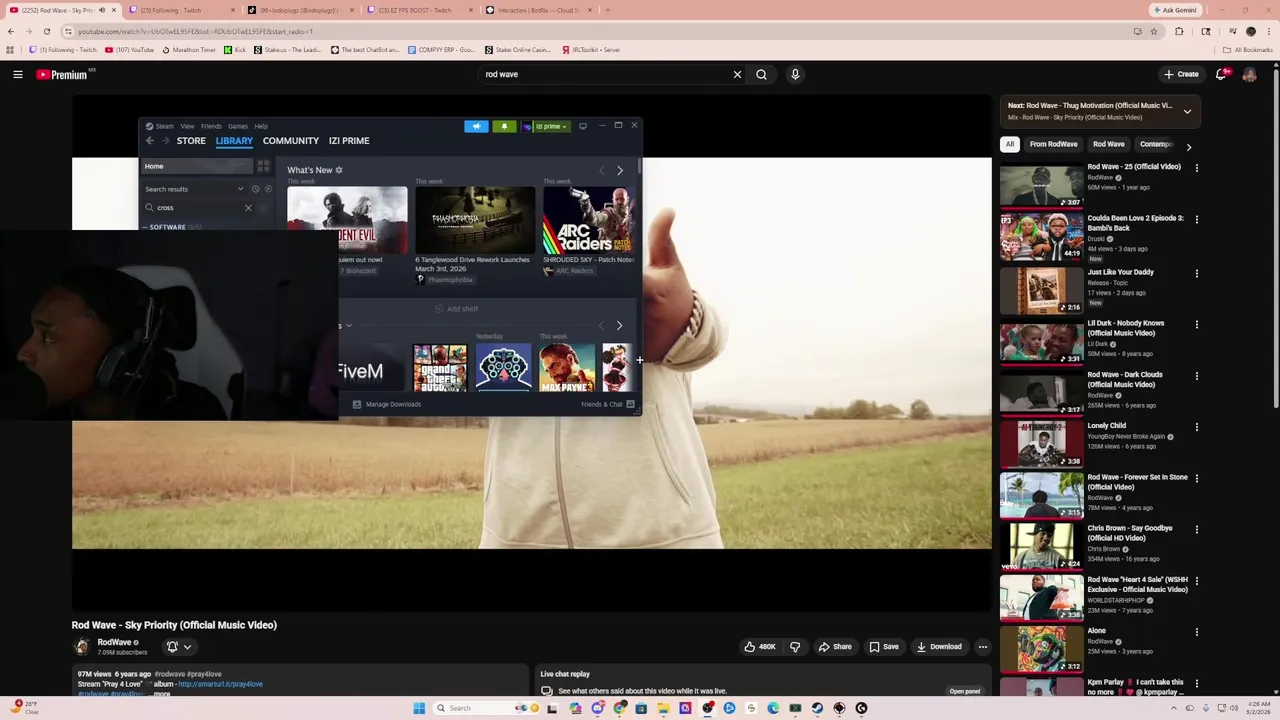Switch Steam to Big Picture mode icon
The image size is (1280, 720).
pos(583,126)
